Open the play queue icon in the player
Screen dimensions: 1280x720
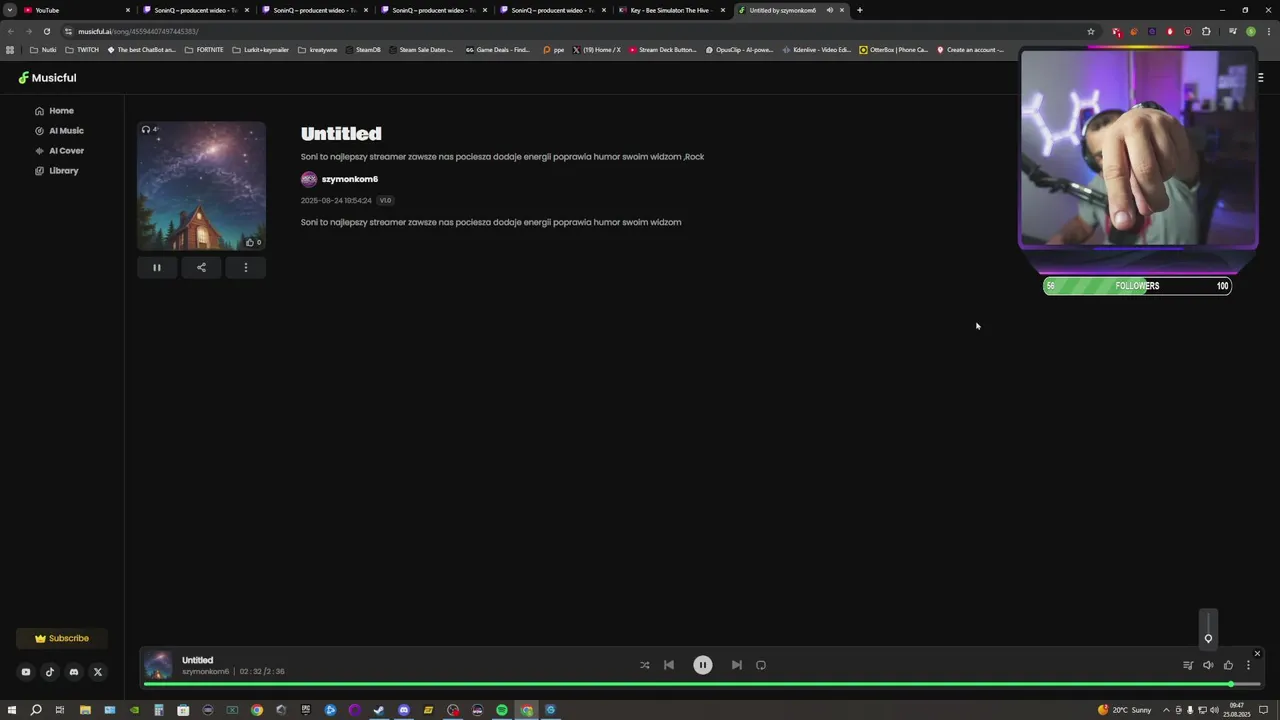coord(1188,665)
